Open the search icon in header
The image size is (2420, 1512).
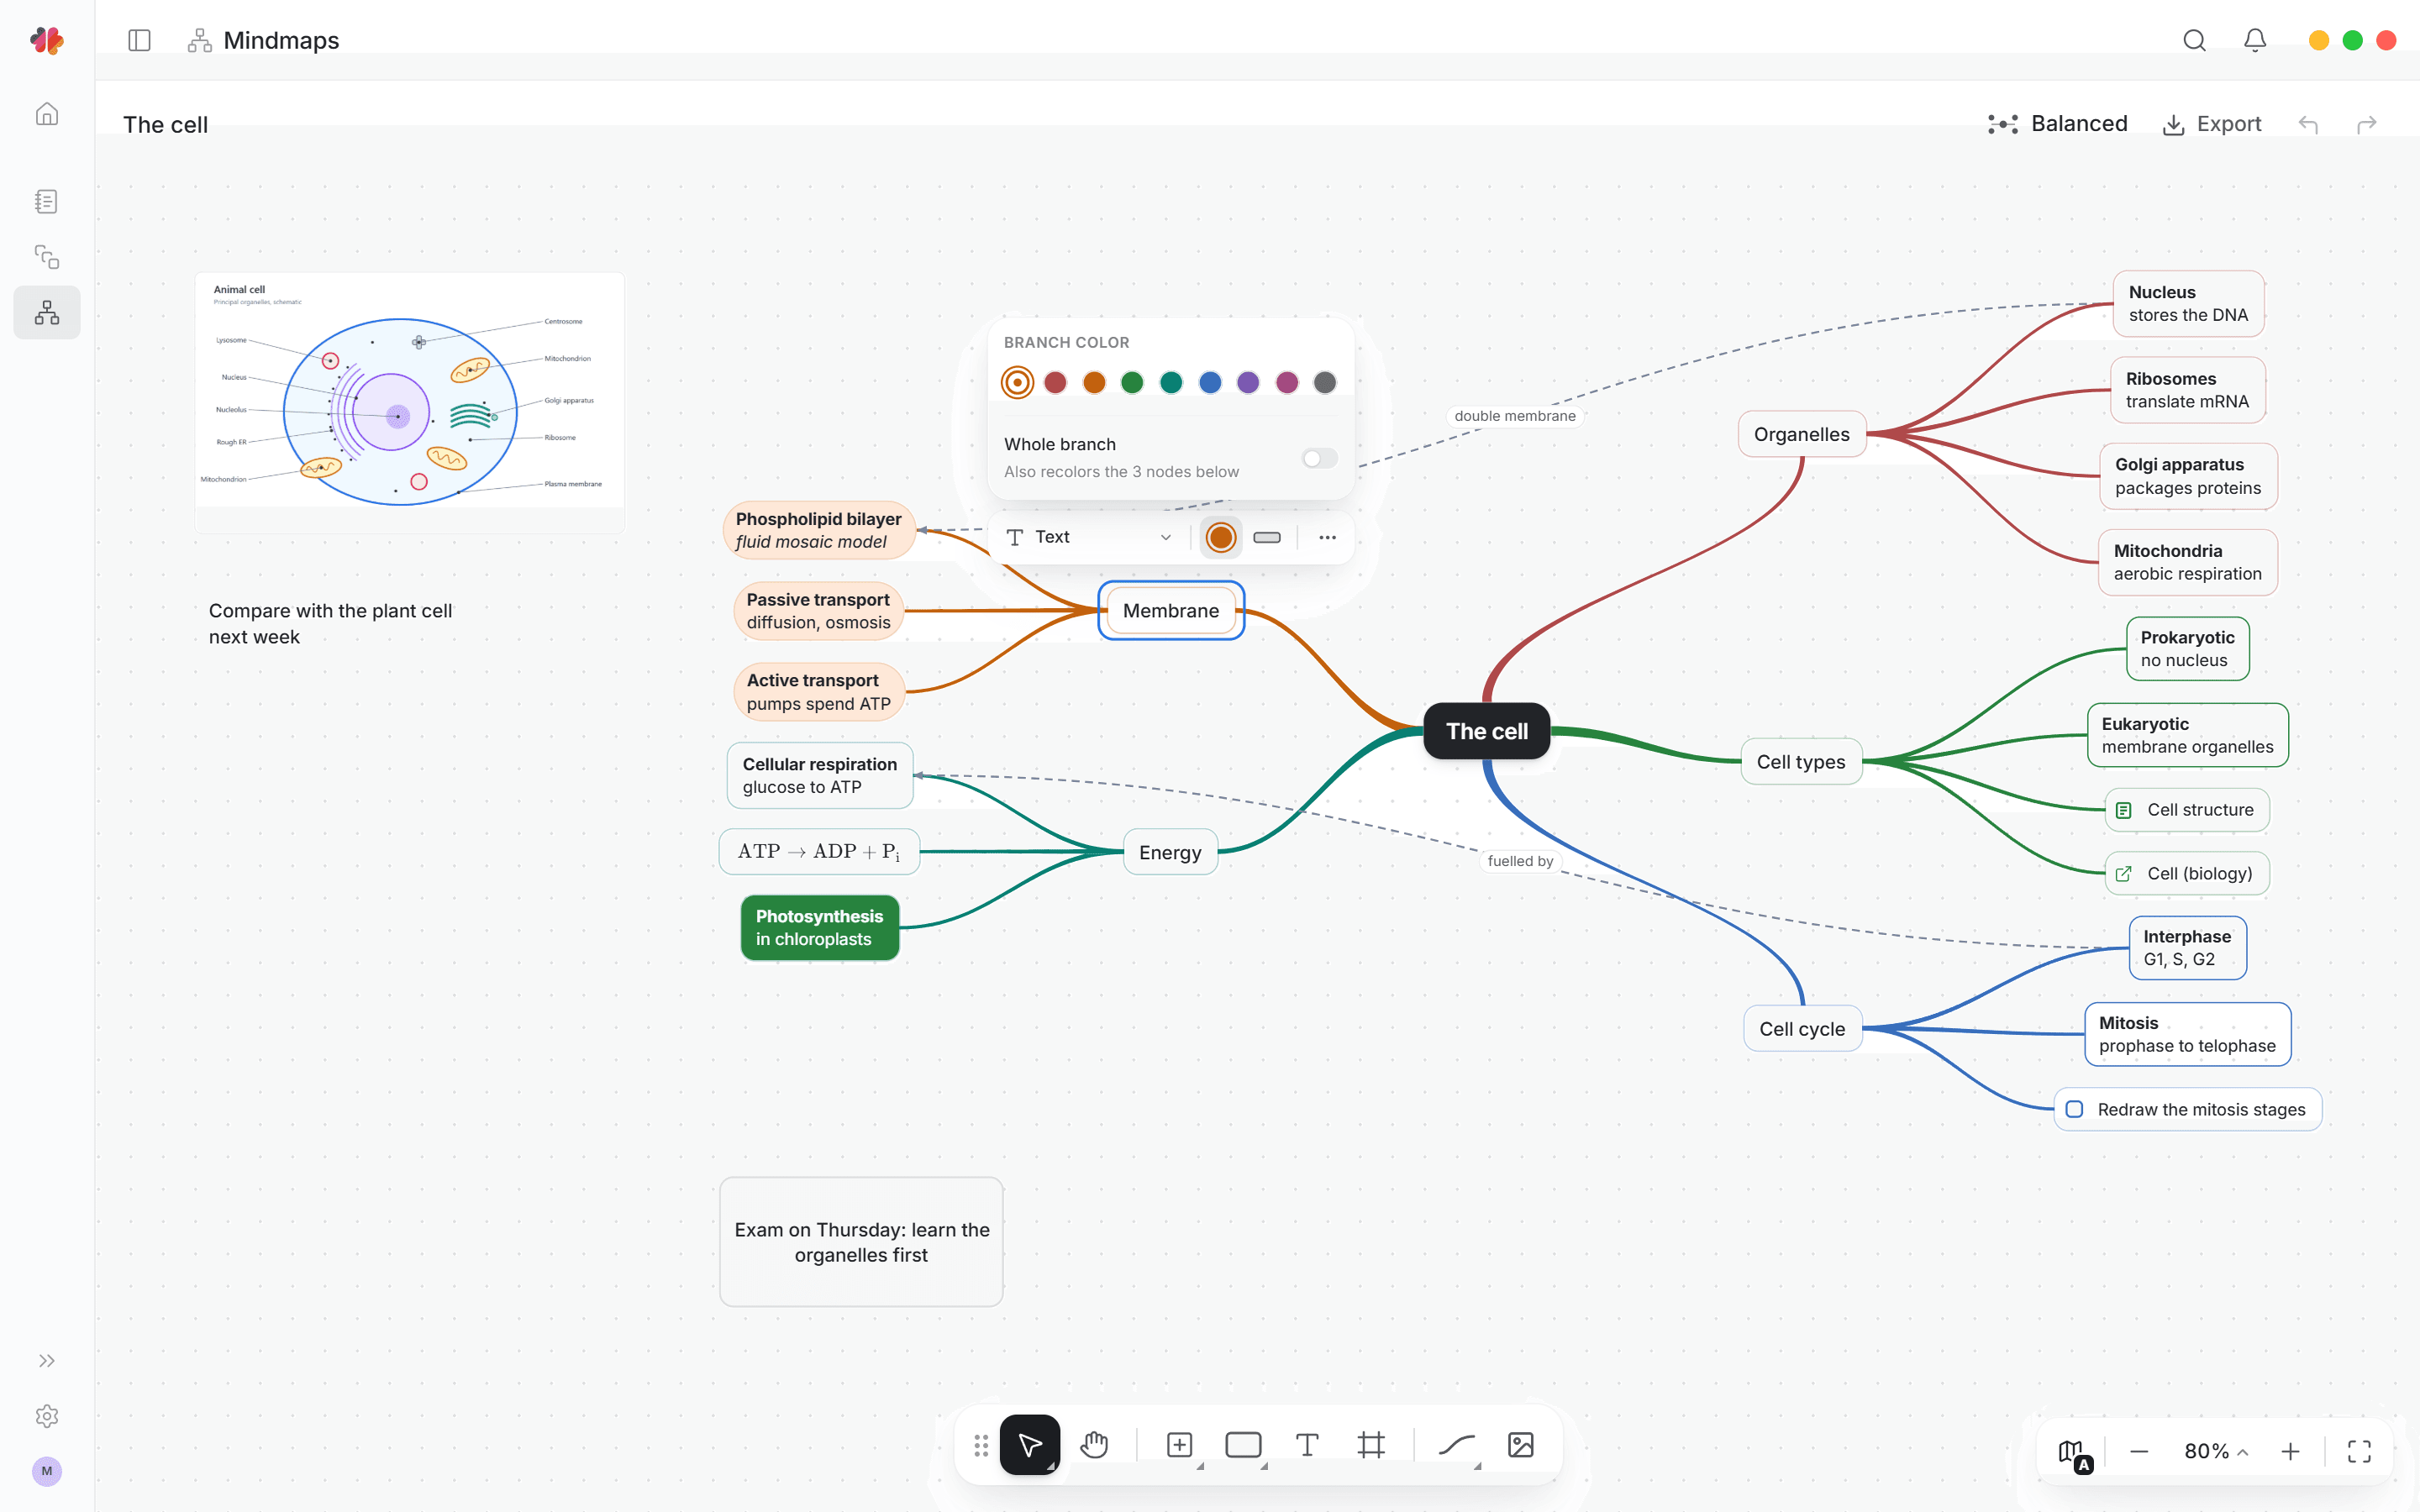[2194, 40]
